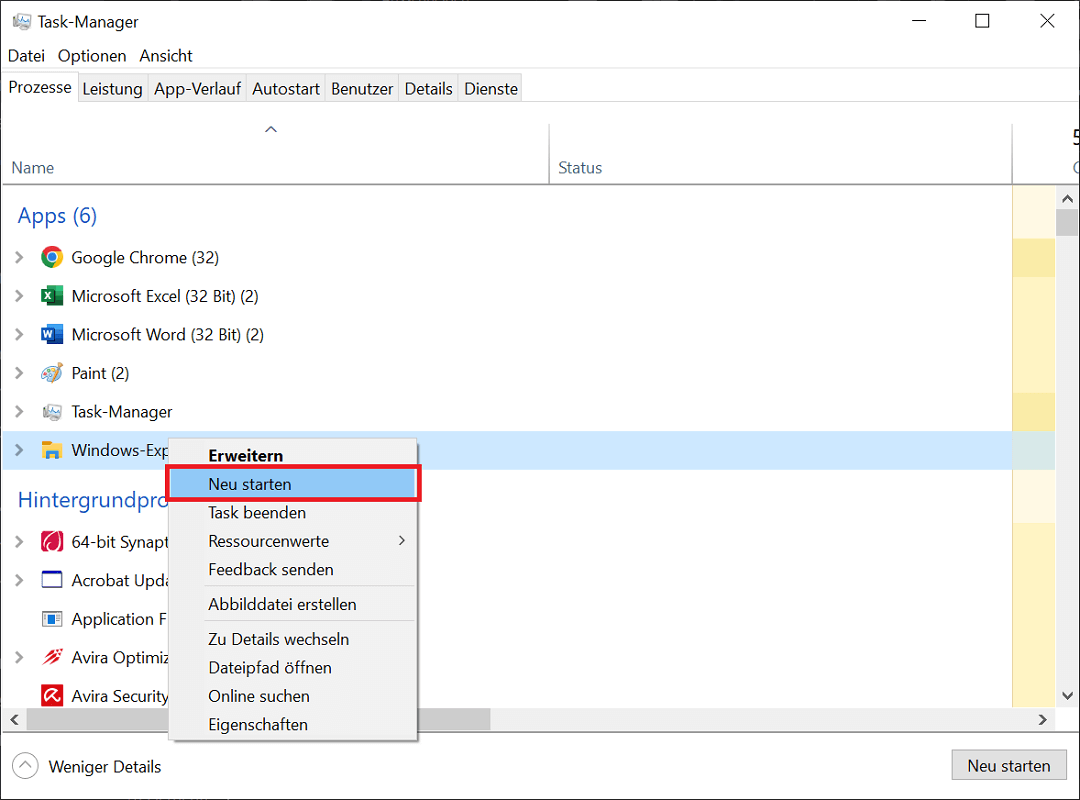This screenshot has width=1080, height=800.
Task: Select the Prozesse tab
Action: coord(40,88)
